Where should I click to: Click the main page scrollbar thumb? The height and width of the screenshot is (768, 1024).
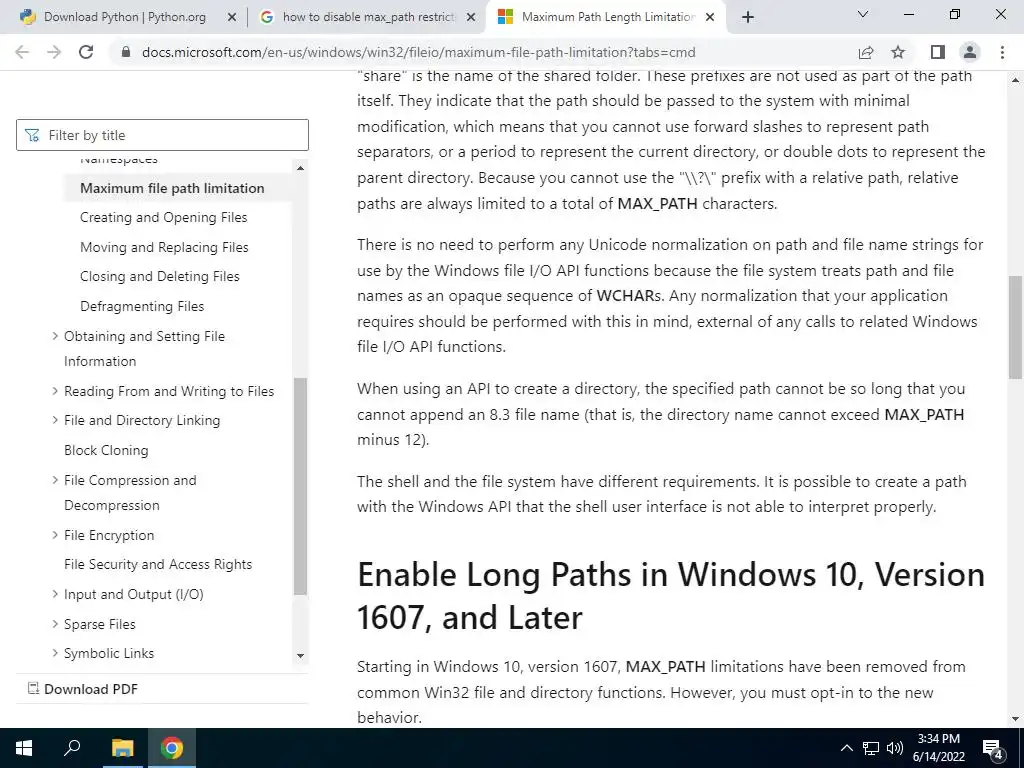coord(1015,327)
